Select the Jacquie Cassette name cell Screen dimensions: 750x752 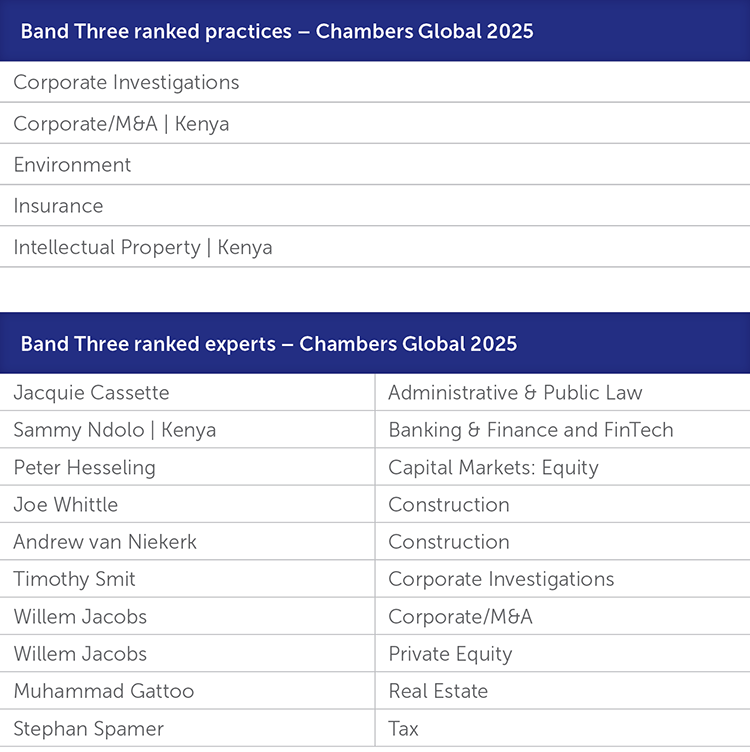pos(187,392)
